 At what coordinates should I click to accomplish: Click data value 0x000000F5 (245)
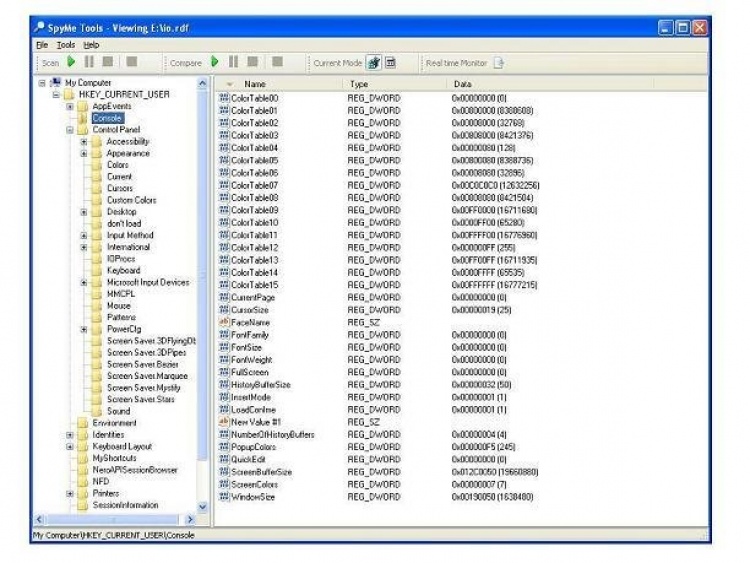pyautogui.click(x=483, y=447)
